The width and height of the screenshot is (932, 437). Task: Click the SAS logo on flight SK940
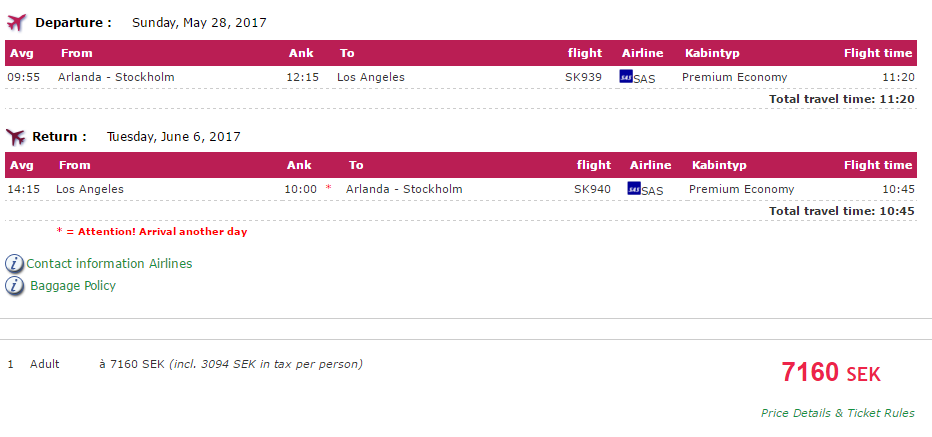coord(634,188)
